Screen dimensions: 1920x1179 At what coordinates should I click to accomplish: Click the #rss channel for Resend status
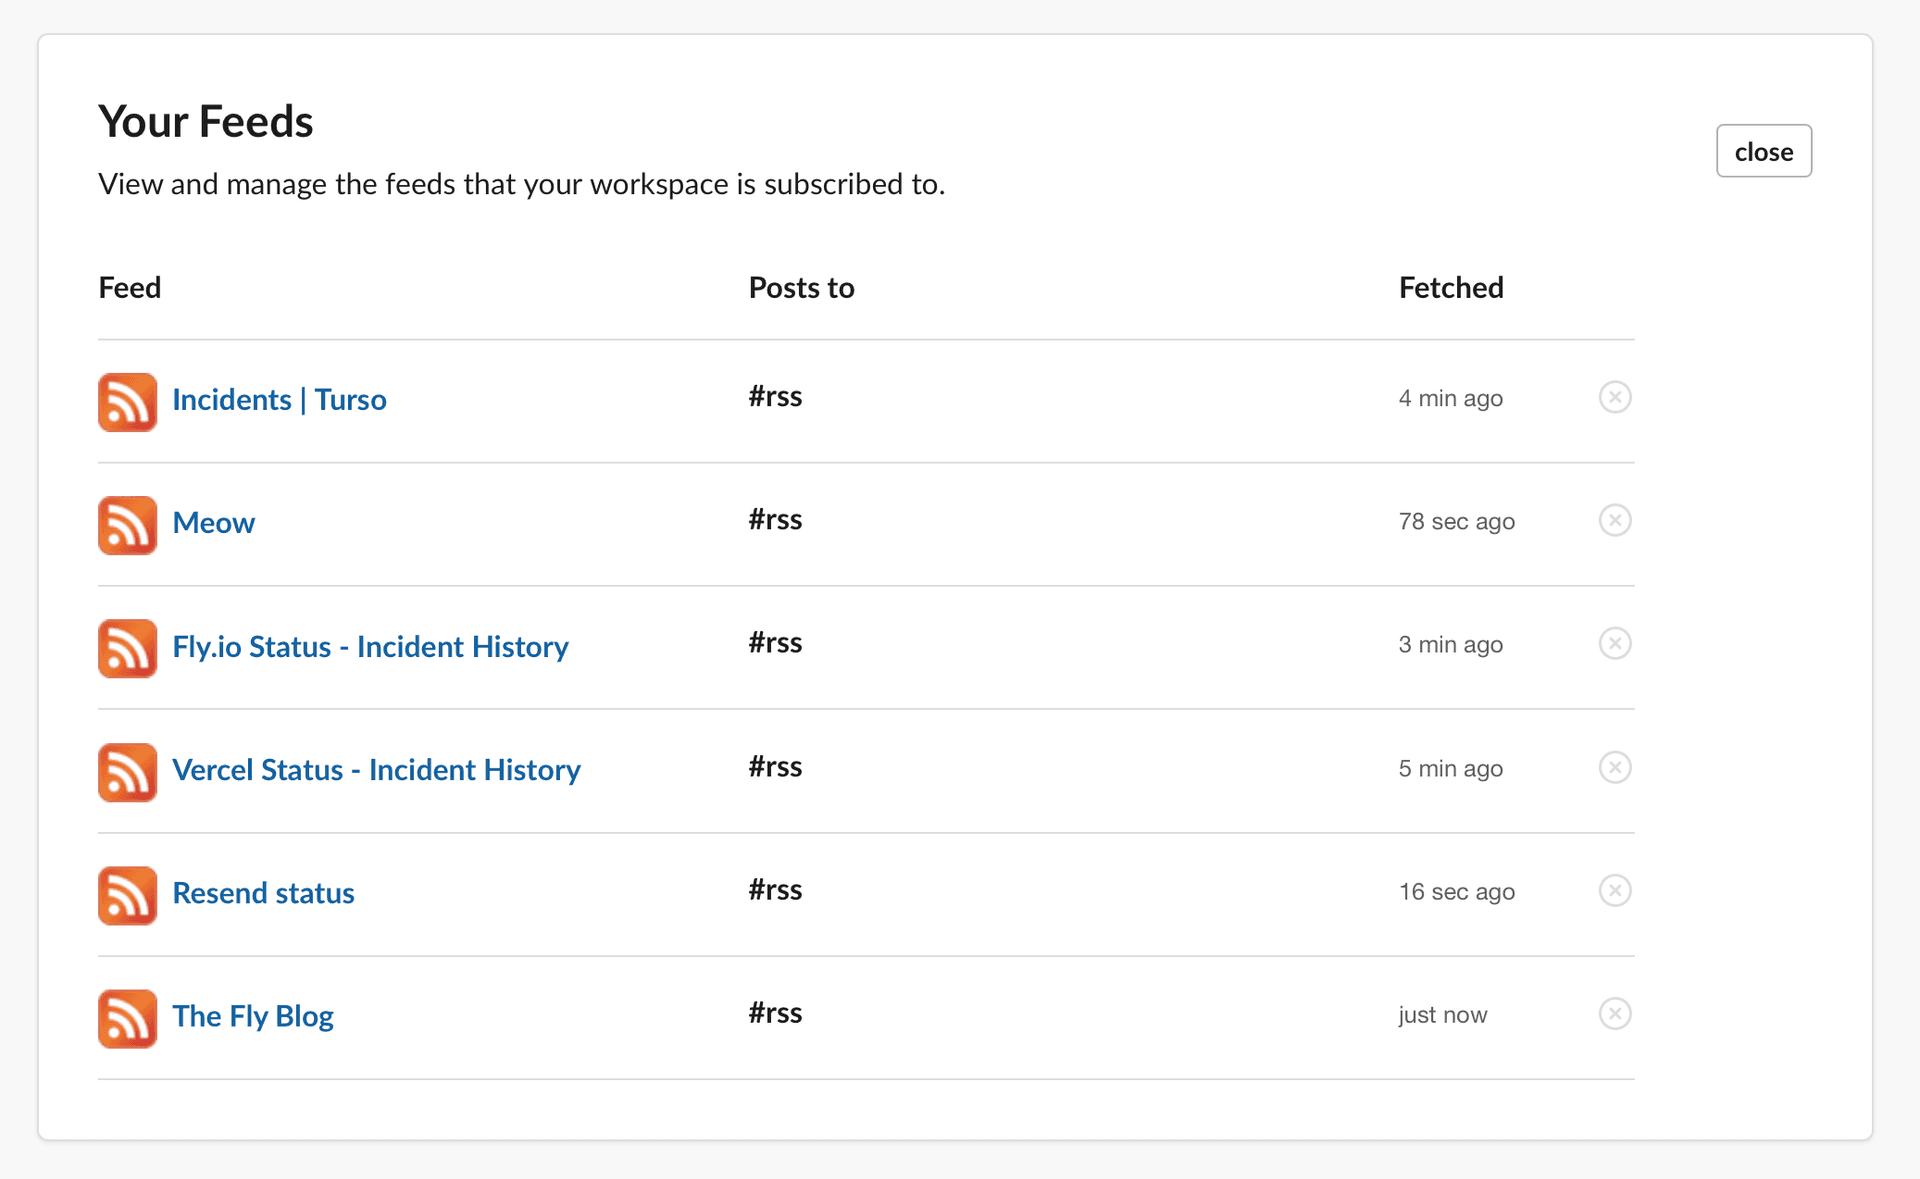[775, 889]
